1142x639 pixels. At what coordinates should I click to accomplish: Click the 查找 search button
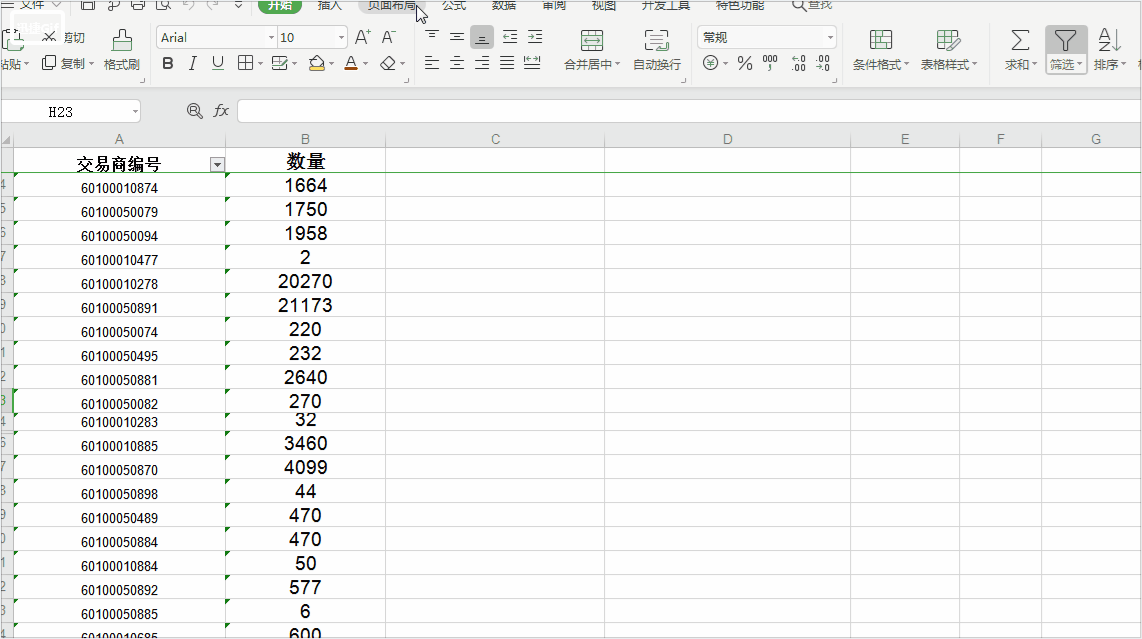812,6
